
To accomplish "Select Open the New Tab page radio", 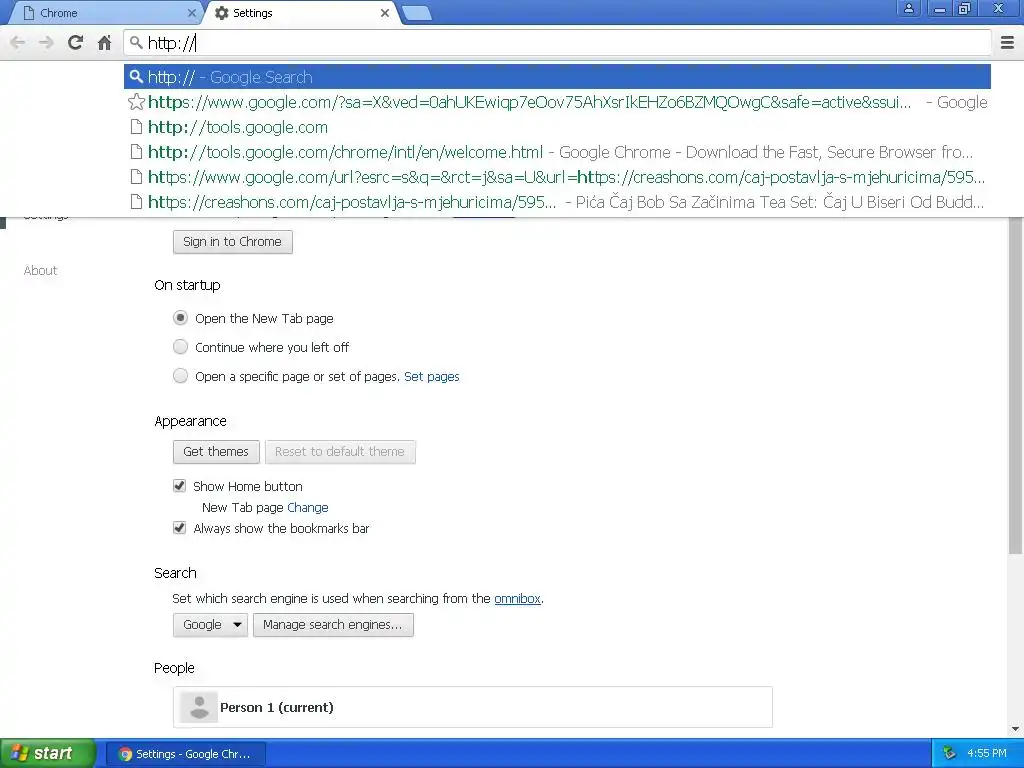I will pyautogui.click(x=180, y=318).
